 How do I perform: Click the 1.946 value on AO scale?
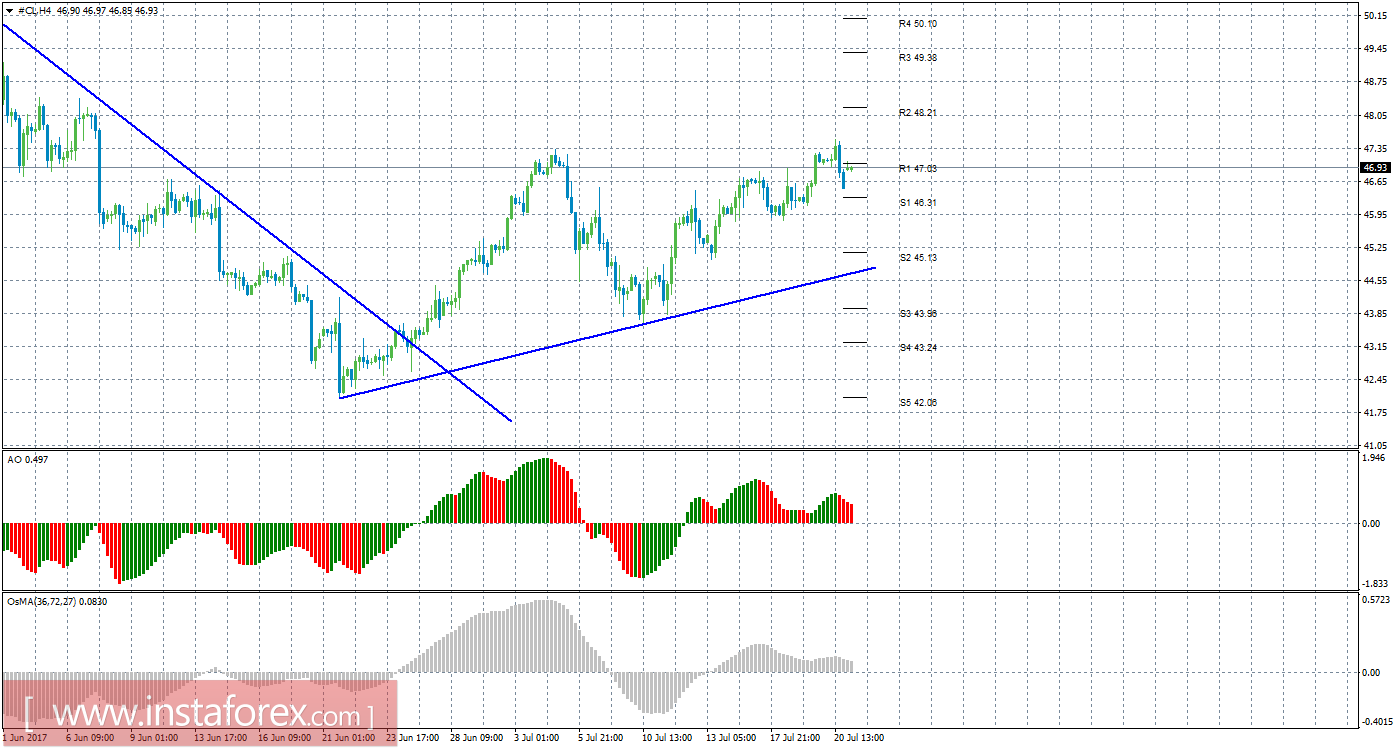1376,457
